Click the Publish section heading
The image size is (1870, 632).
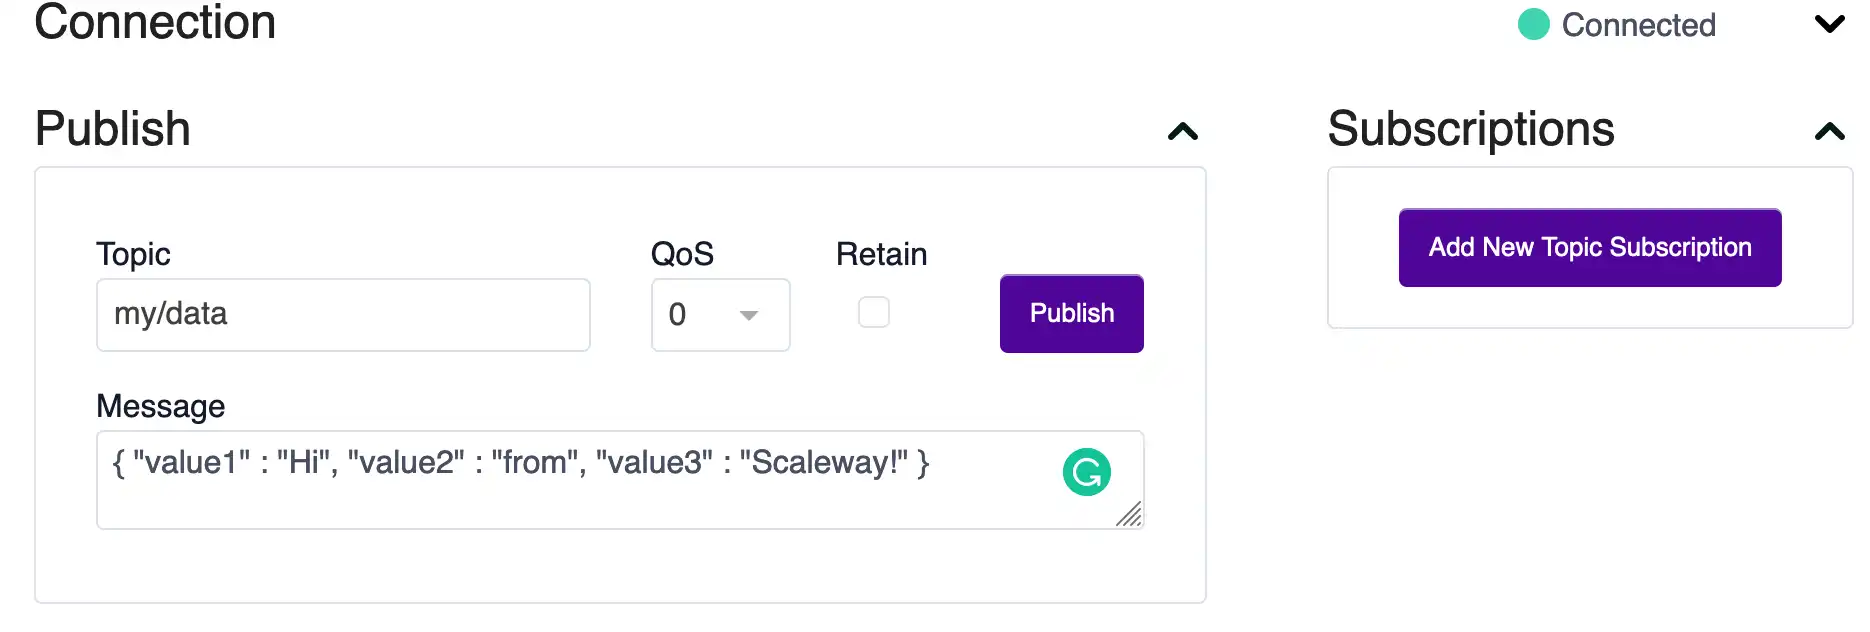[113, 129]
